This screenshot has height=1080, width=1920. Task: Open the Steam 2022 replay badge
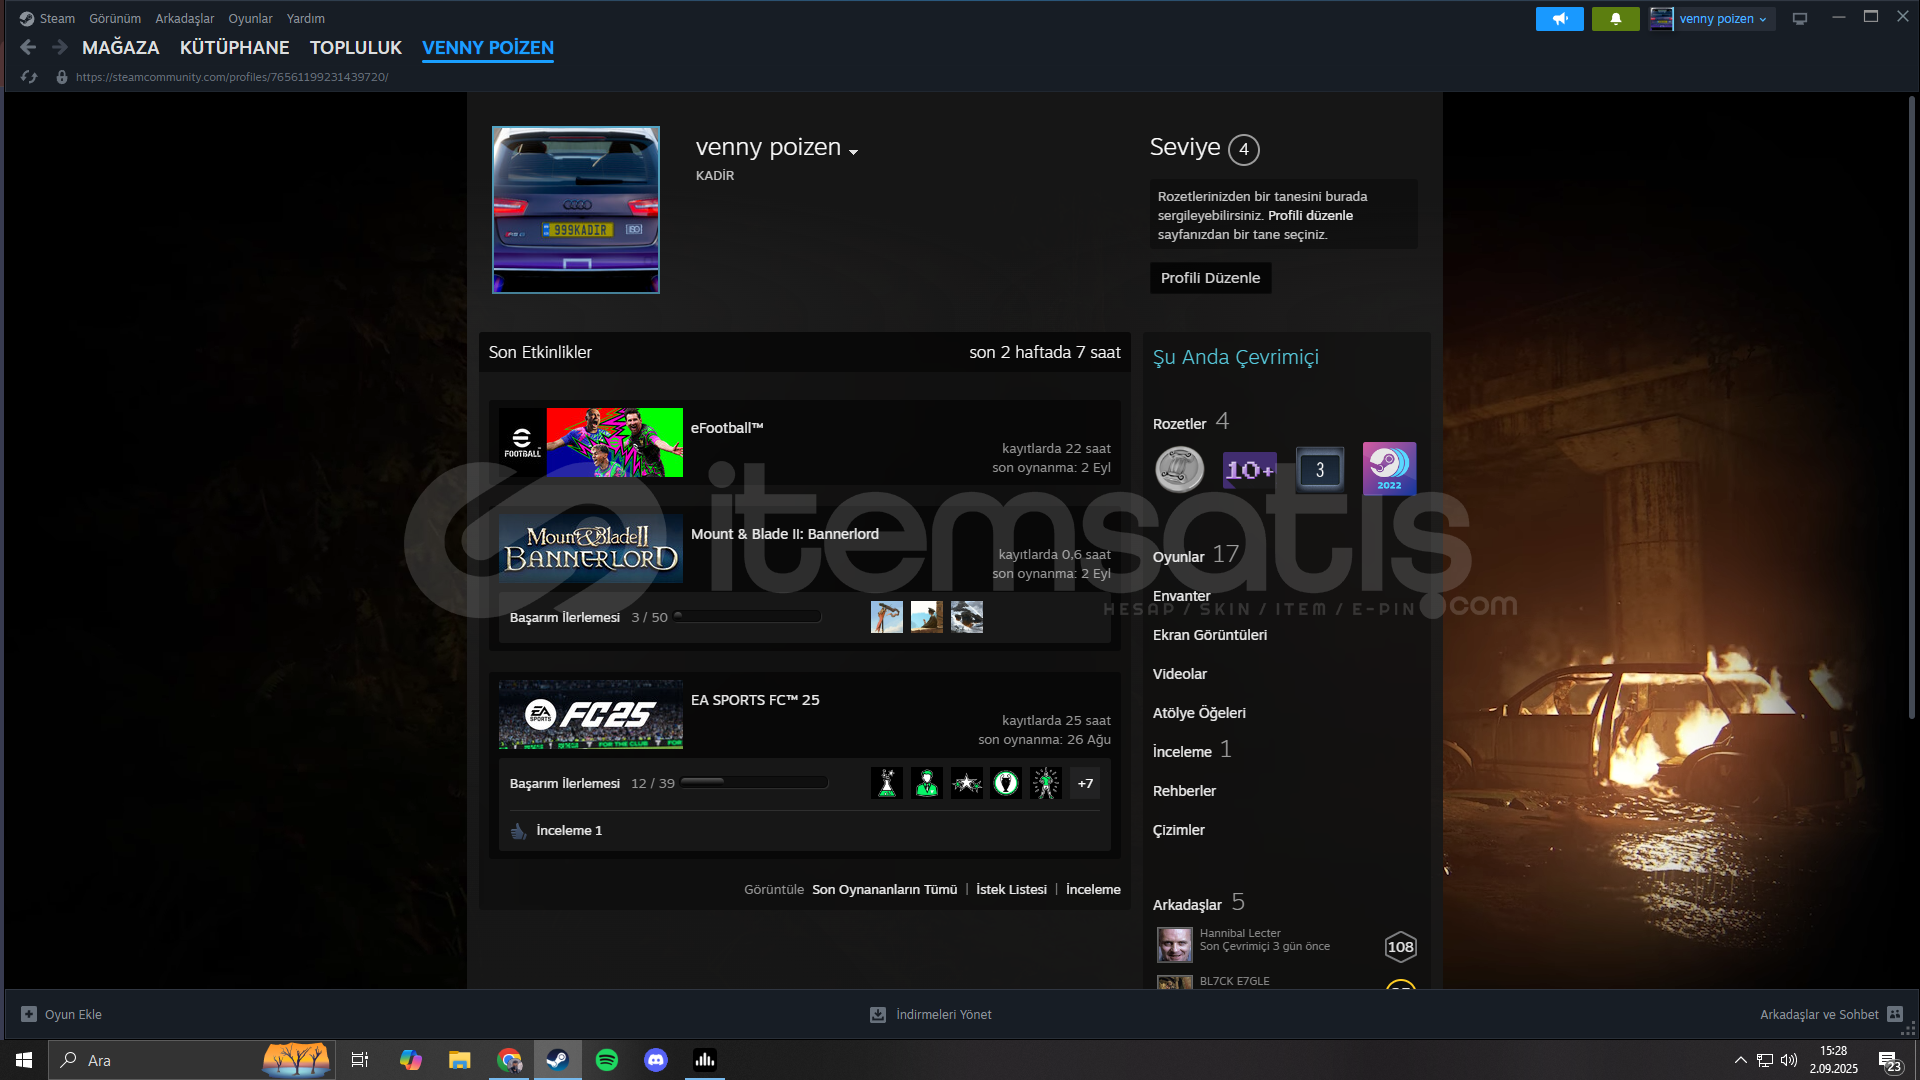point(1389,469)
